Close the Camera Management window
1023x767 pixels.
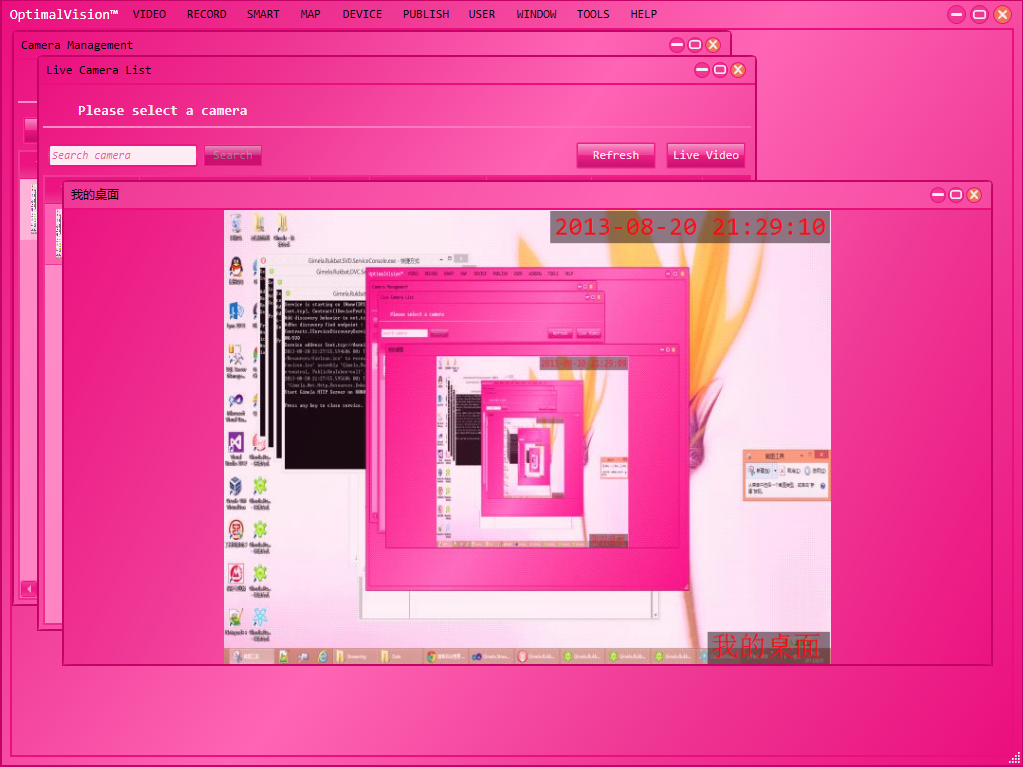[713, 45]
